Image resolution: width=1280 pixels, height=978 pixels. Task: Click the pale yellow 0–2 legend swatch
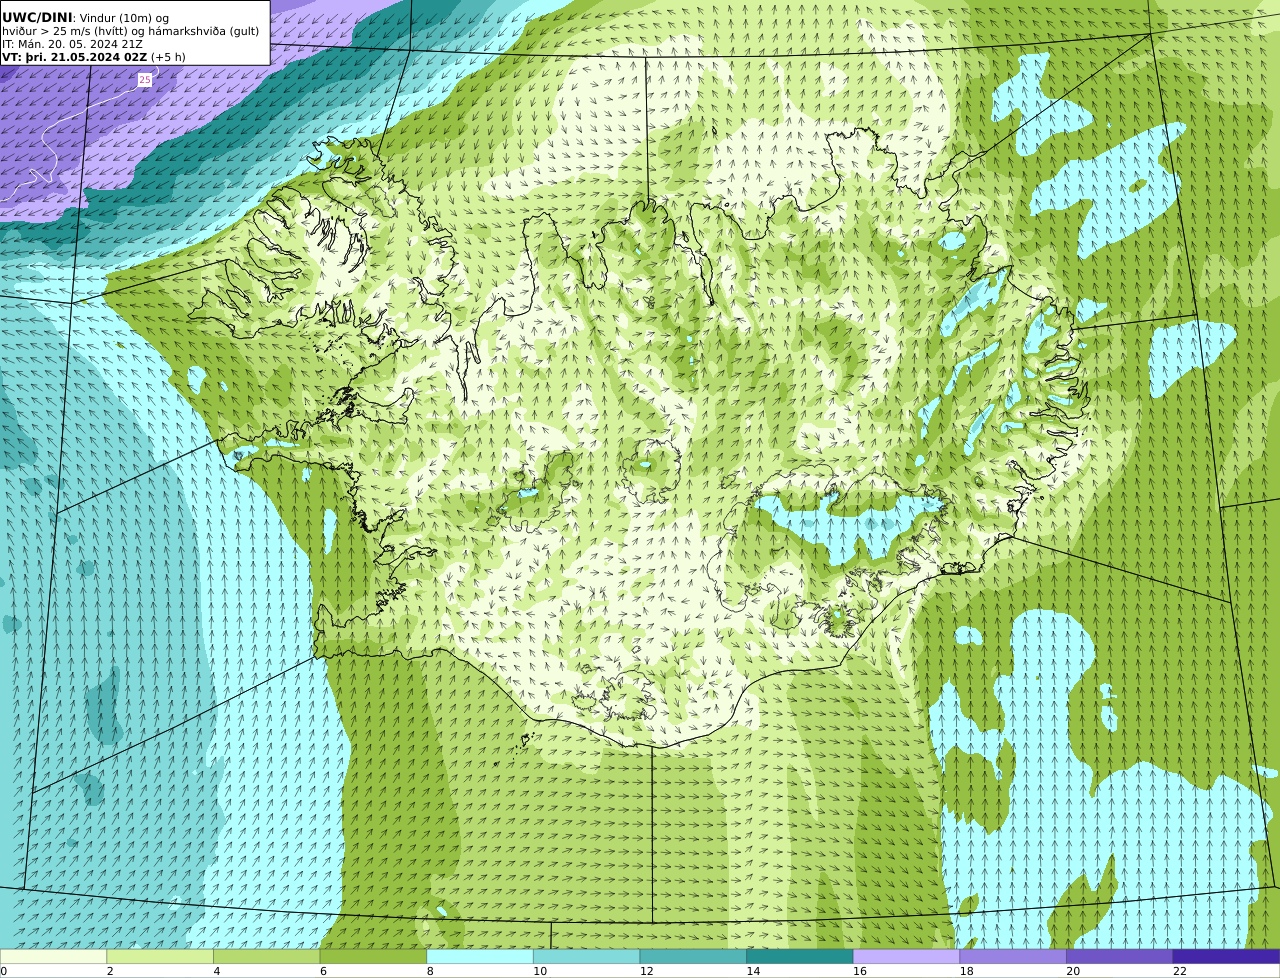tap(53, 956)
